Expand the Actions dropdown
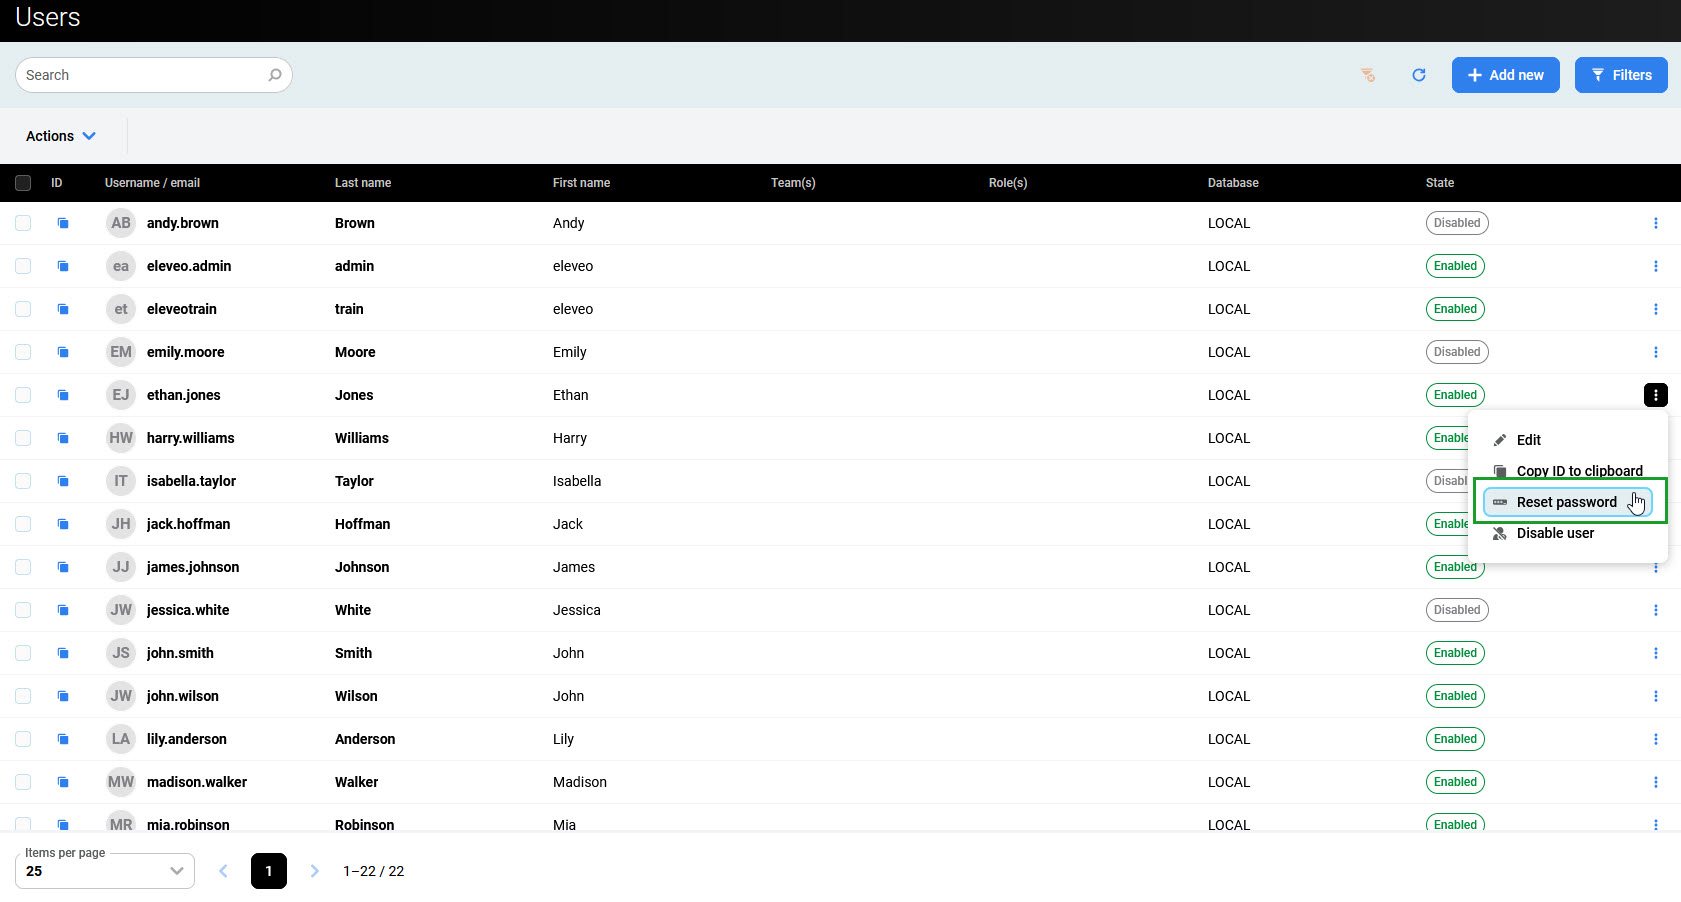 [x=61, y=136]
